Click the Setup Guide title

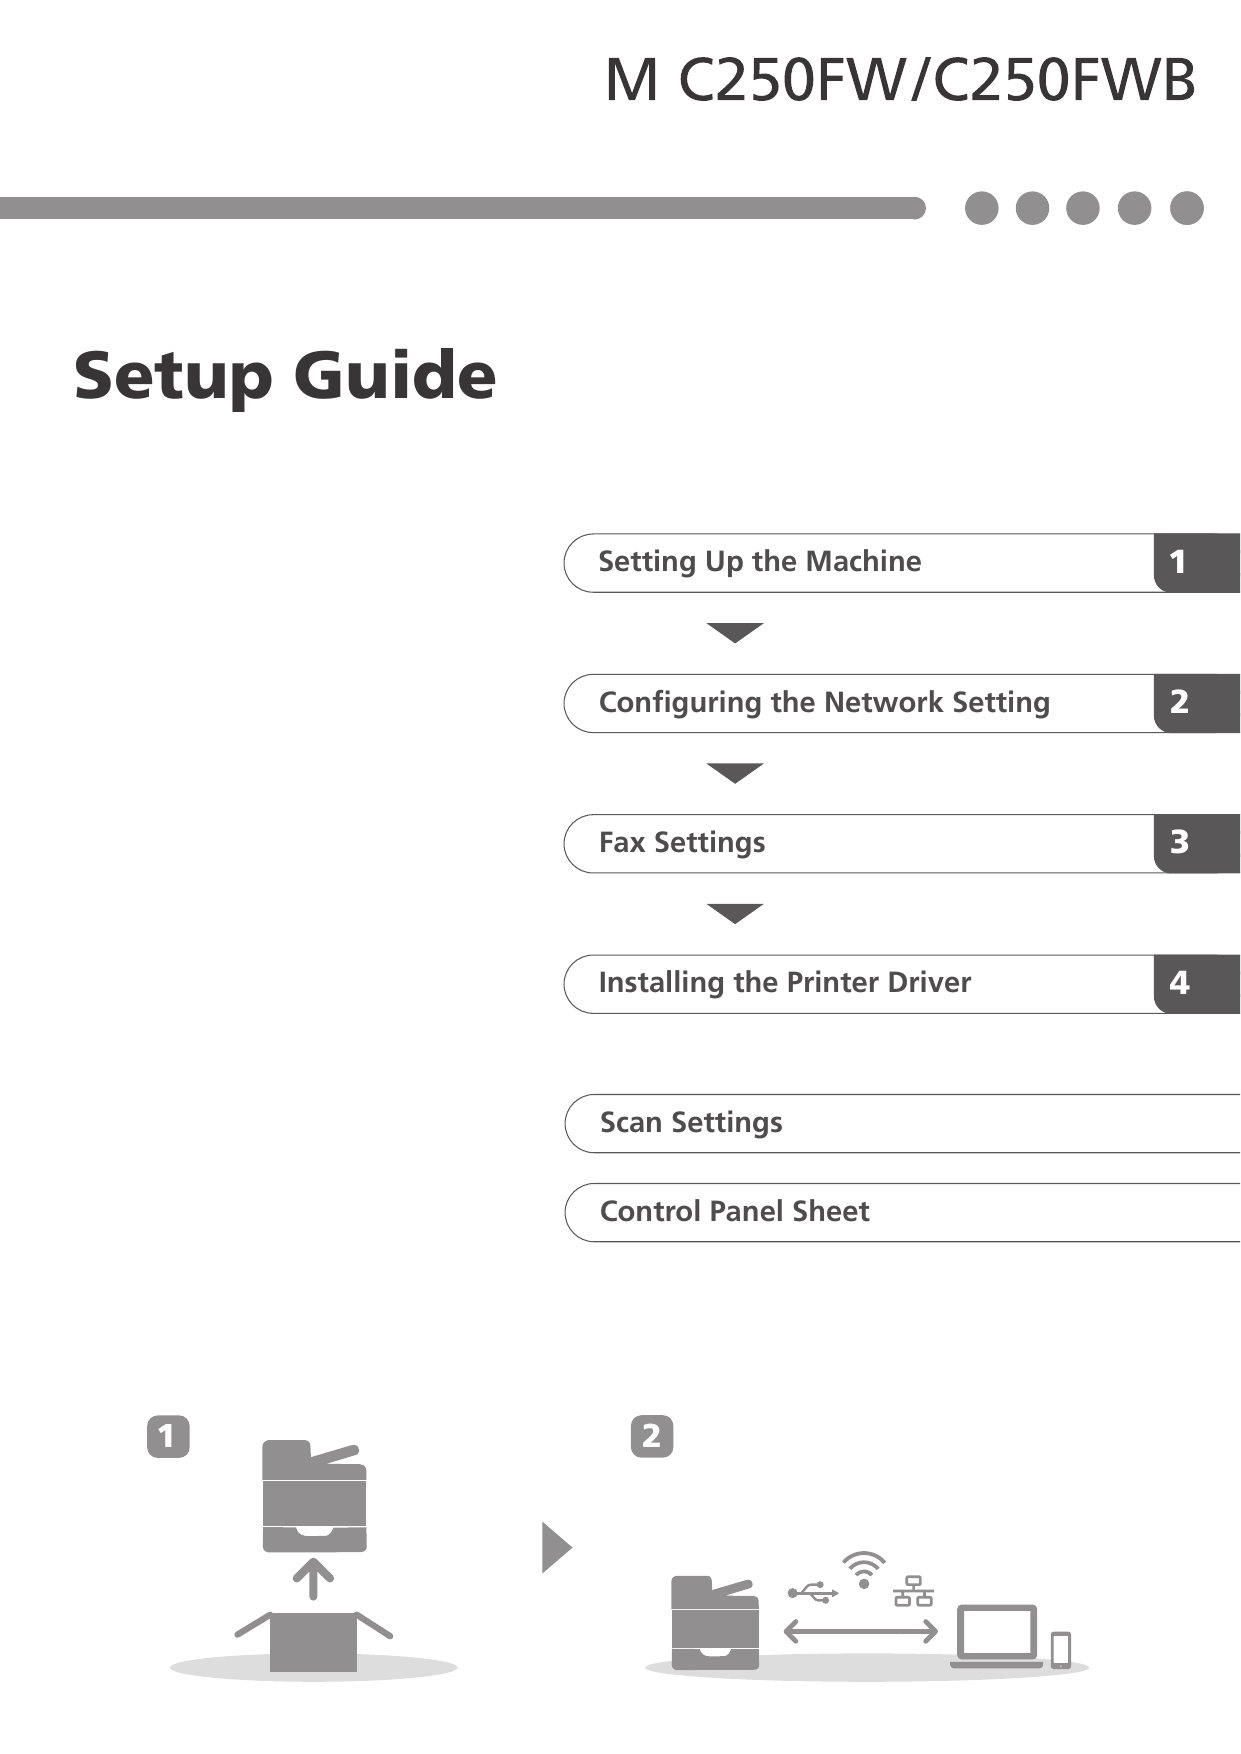[x=285, y=376]
